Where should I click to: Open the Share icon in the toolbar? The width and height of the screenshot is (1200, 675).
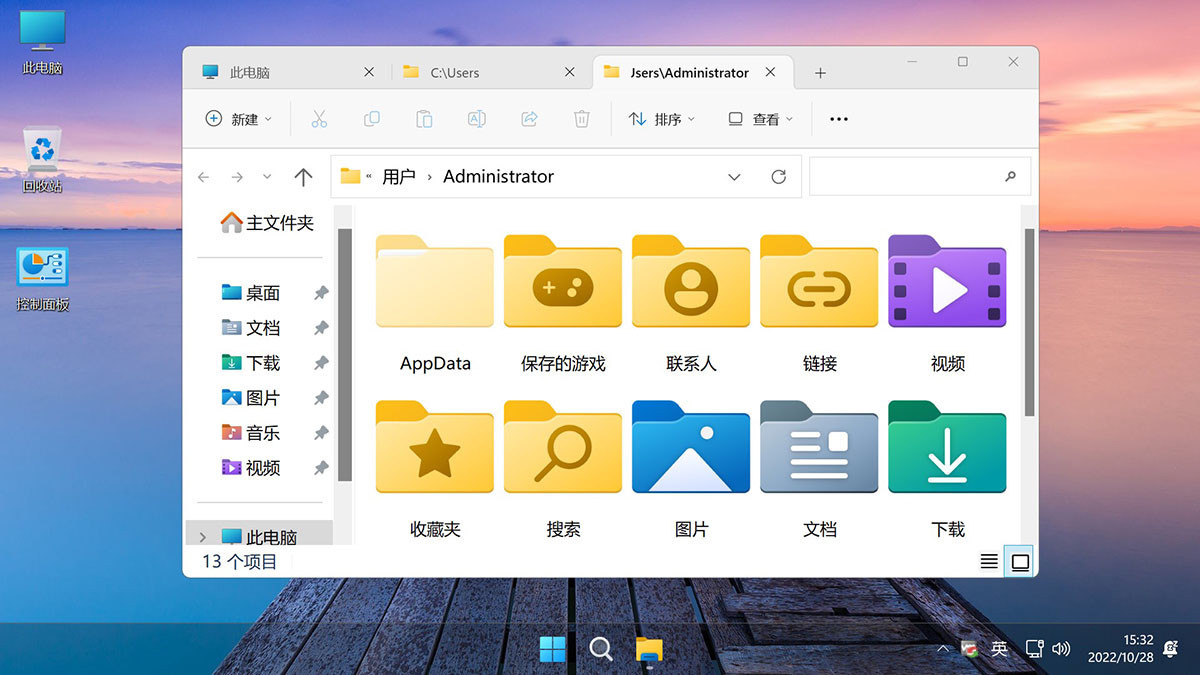pos(528,118)
